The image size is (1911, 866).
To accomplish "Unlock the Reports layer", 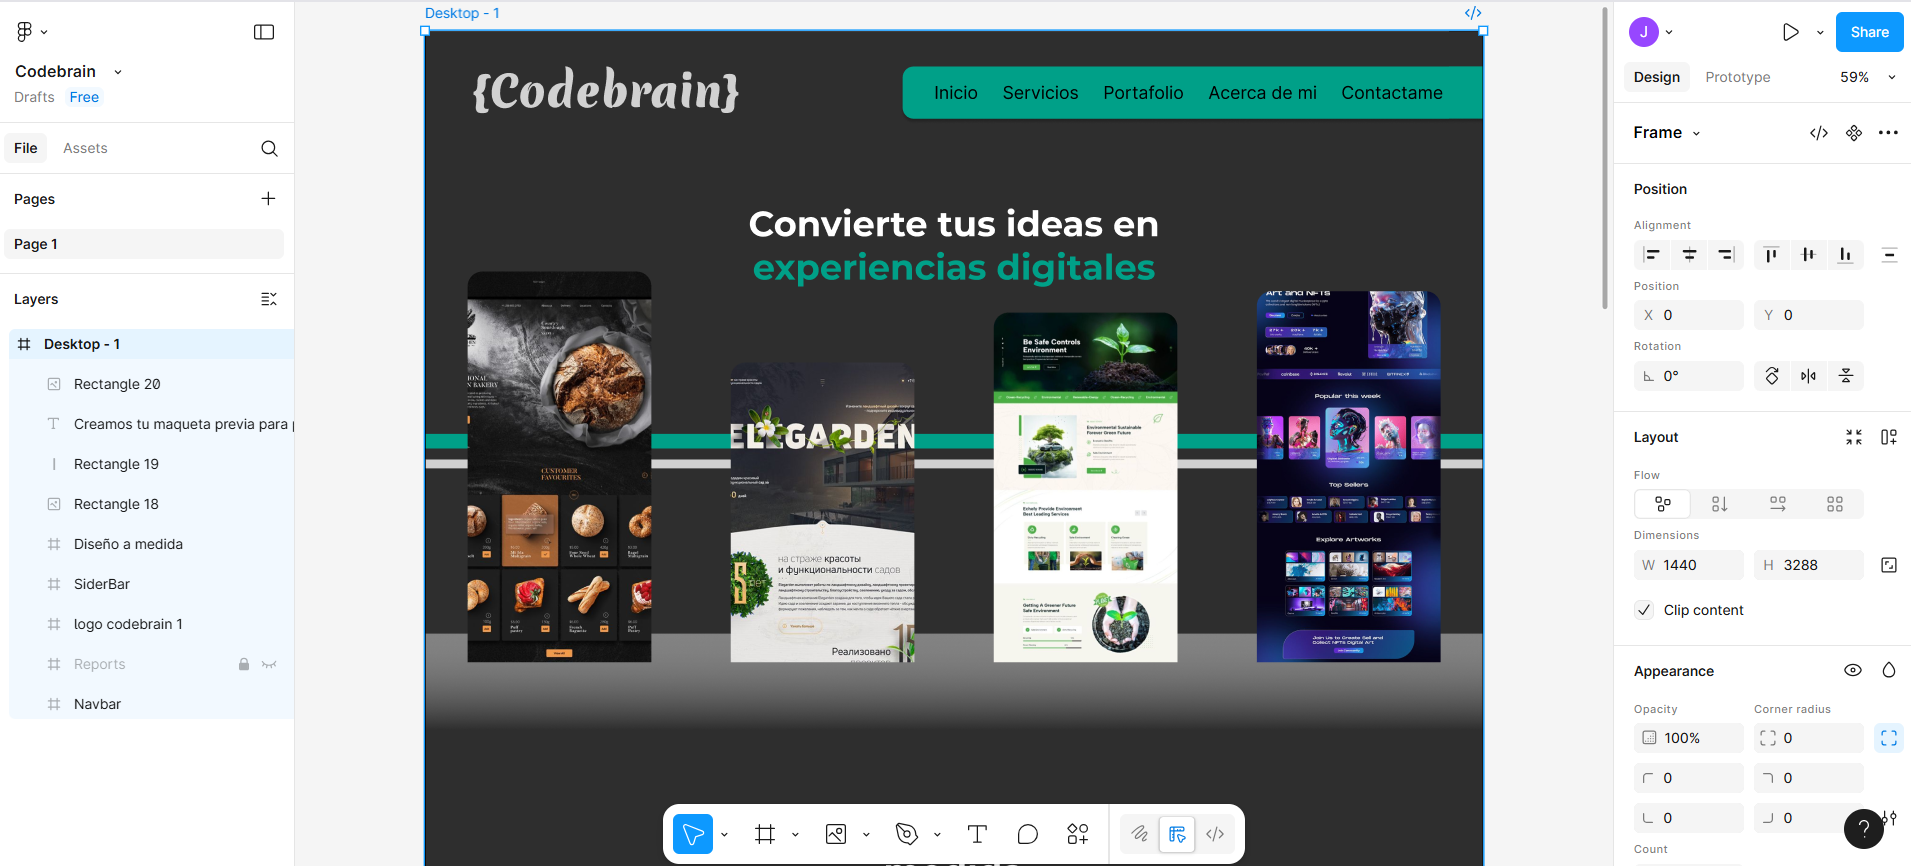I will [x=243, y=664].
